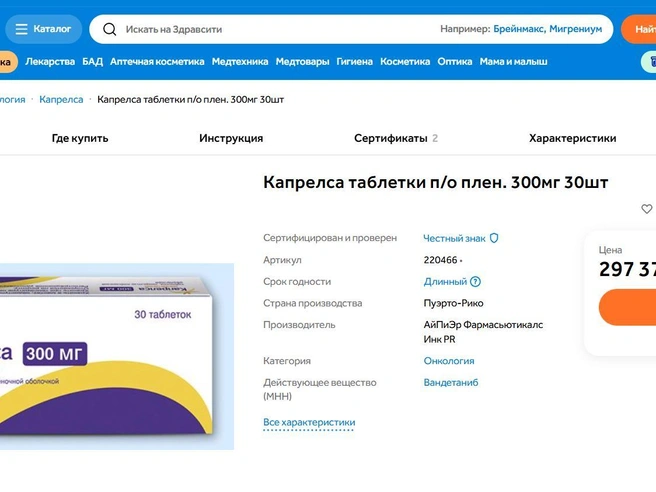Click the АйПиЭр Фармасьютикалс manufacturer text
The image size is (656, 492).
[483, 332]
